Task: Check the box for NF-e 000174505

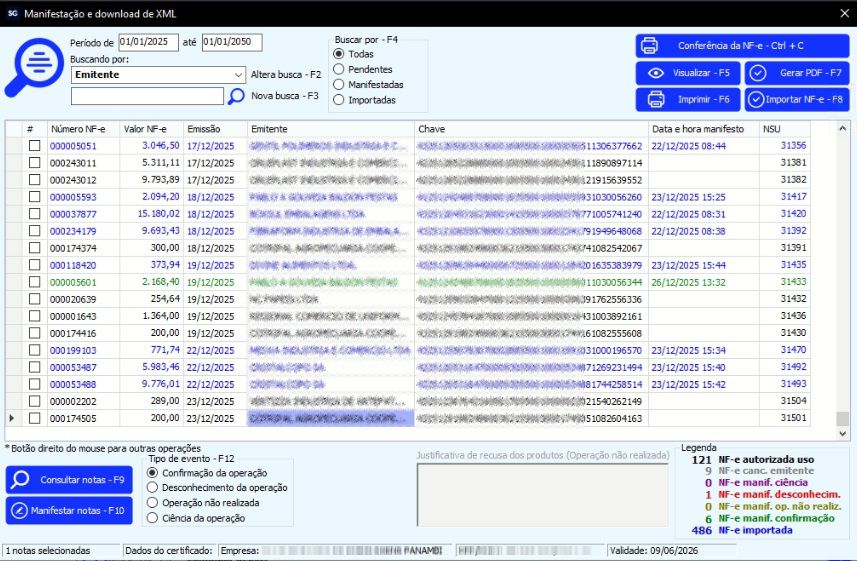Action: pos(34,418)
